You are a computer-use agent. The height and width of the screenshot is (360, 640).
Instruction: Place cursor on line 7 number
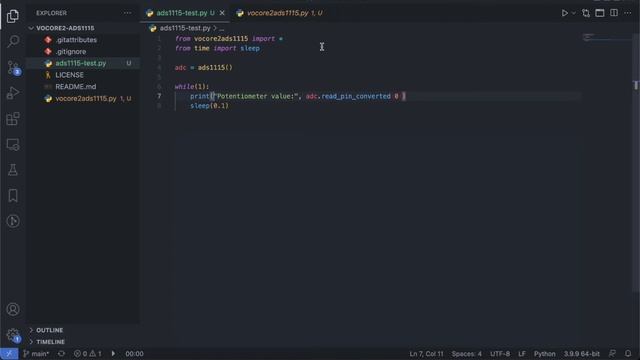pyautogui.click(x=159, y=96)
